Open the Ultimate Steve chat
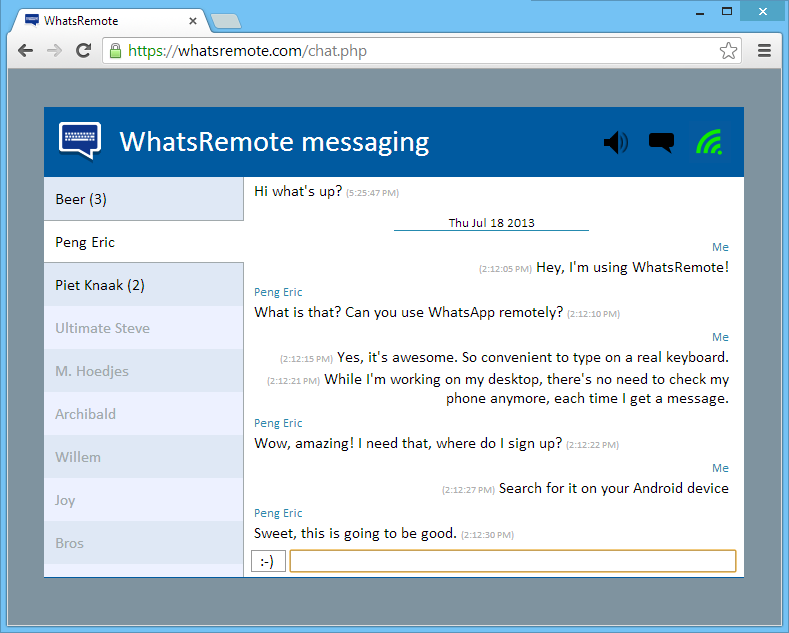Viewport: 789px width, 633px height. pos(143,328)
